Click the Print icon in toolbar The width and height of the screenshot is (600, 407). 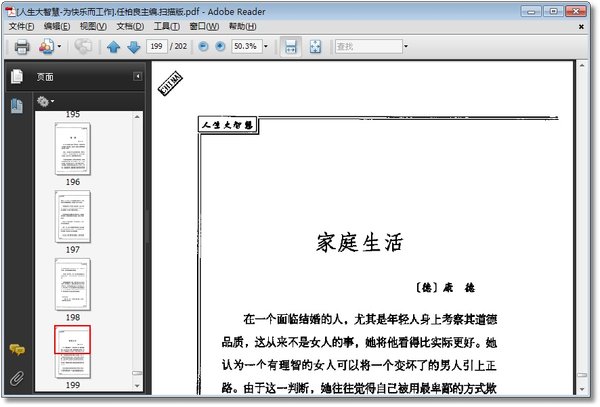[22, 47]
